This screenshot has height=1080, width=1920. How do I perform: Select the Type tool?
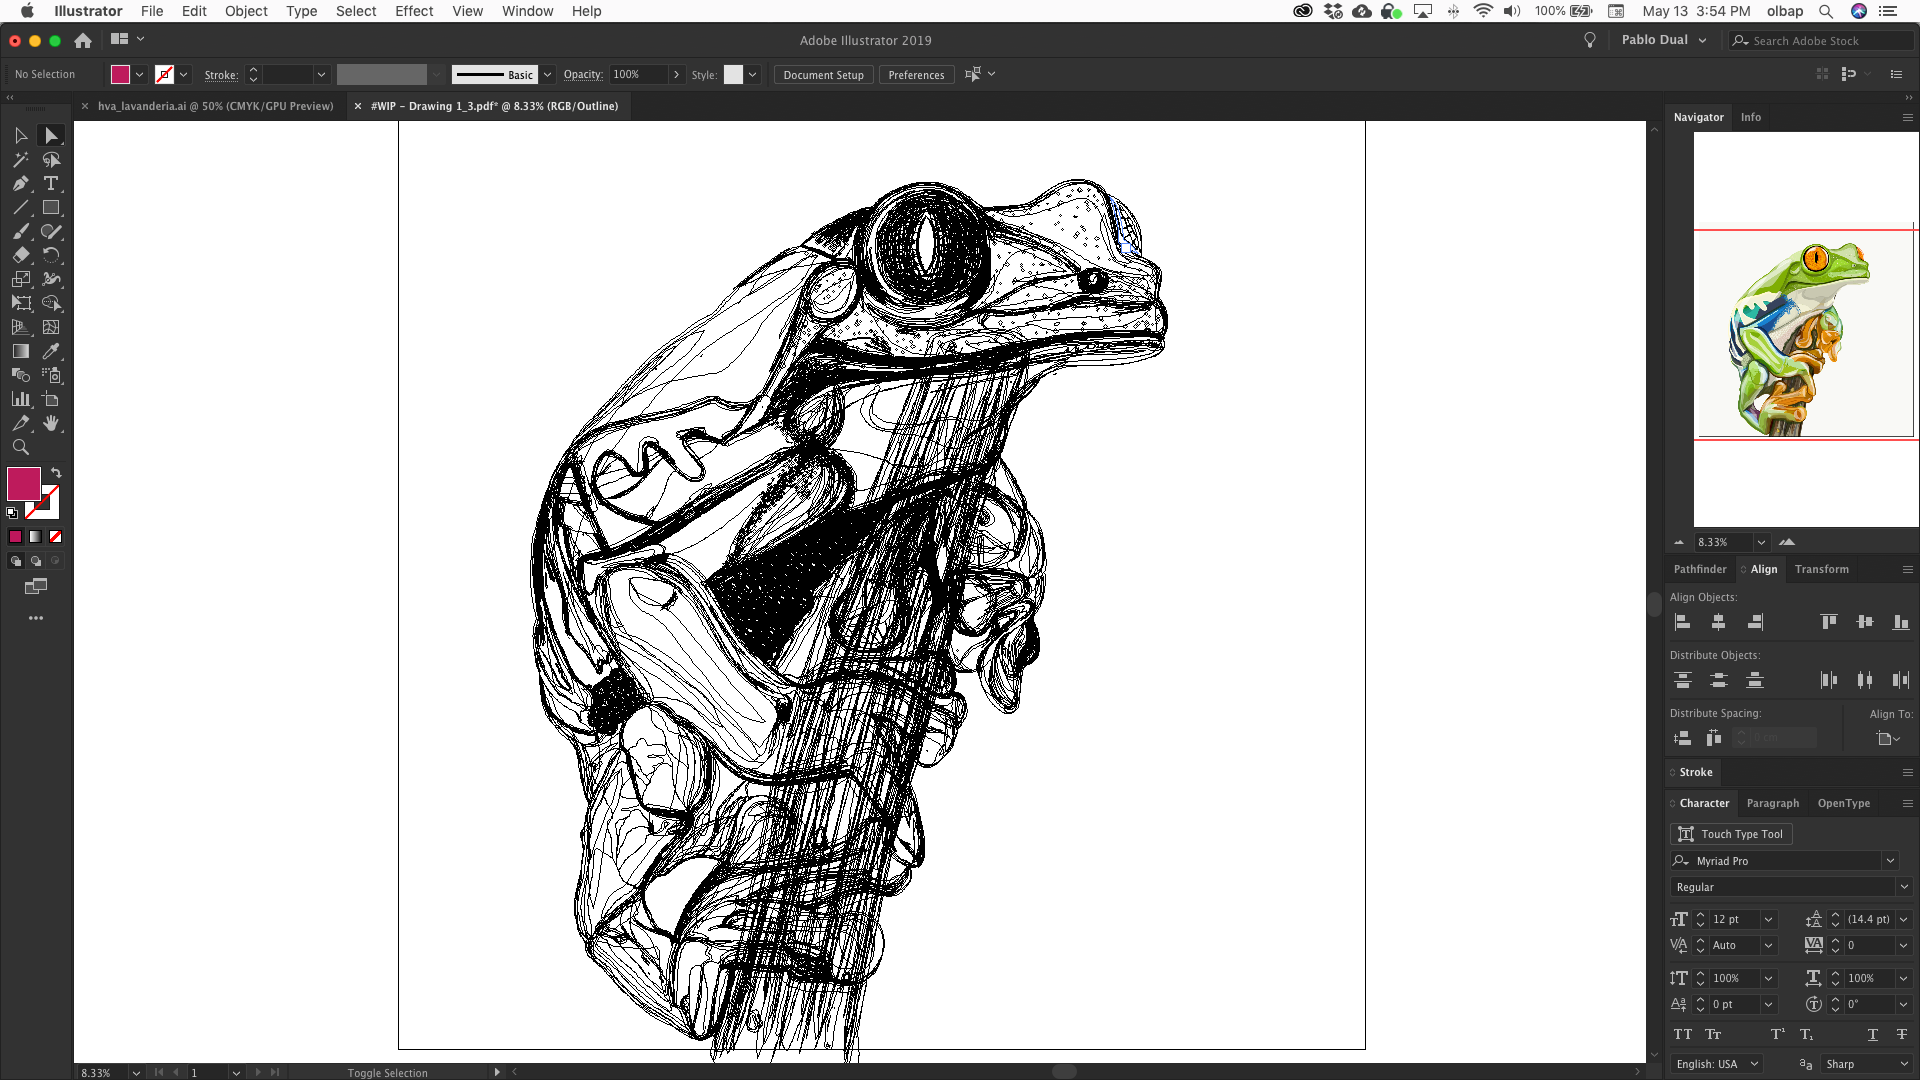coord(51,184)
